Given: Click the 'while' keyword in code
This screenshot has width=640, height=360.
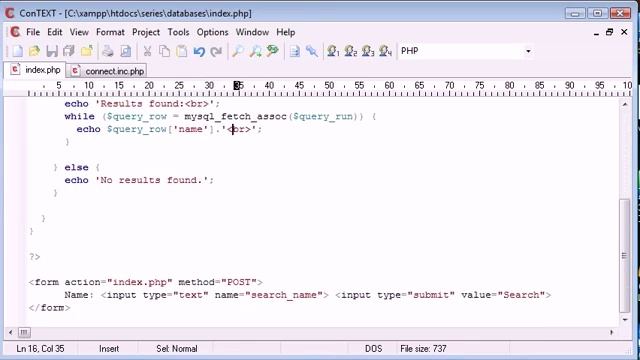Looking at the screenshot, I should coord(79,116).
